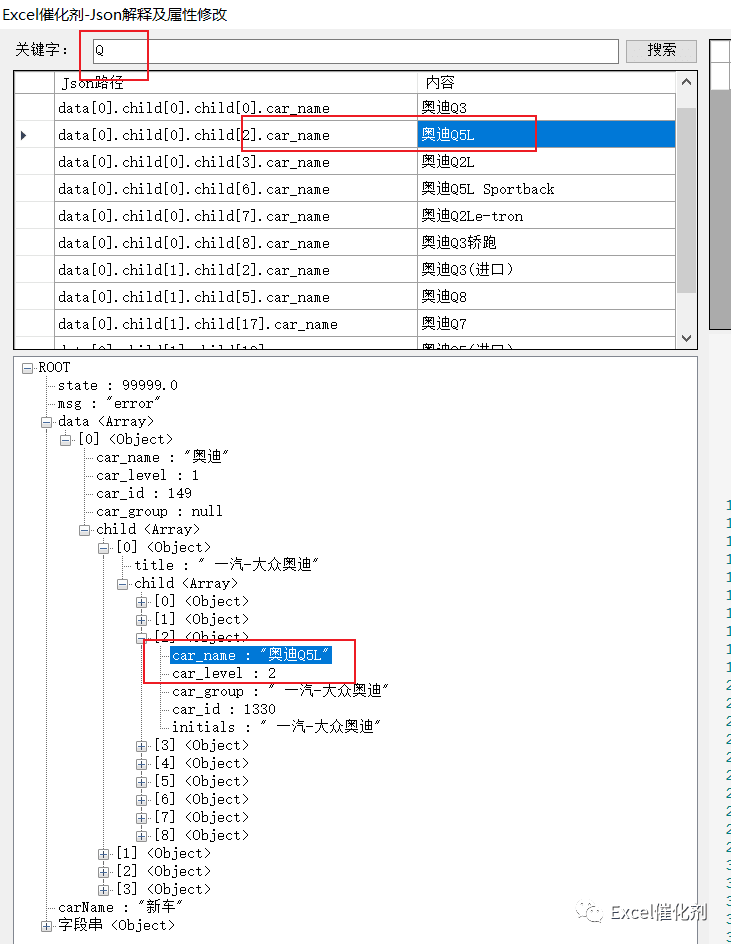Expand child object [0] under child Array
Screen dimensions: 731x944
coord(142,601)
